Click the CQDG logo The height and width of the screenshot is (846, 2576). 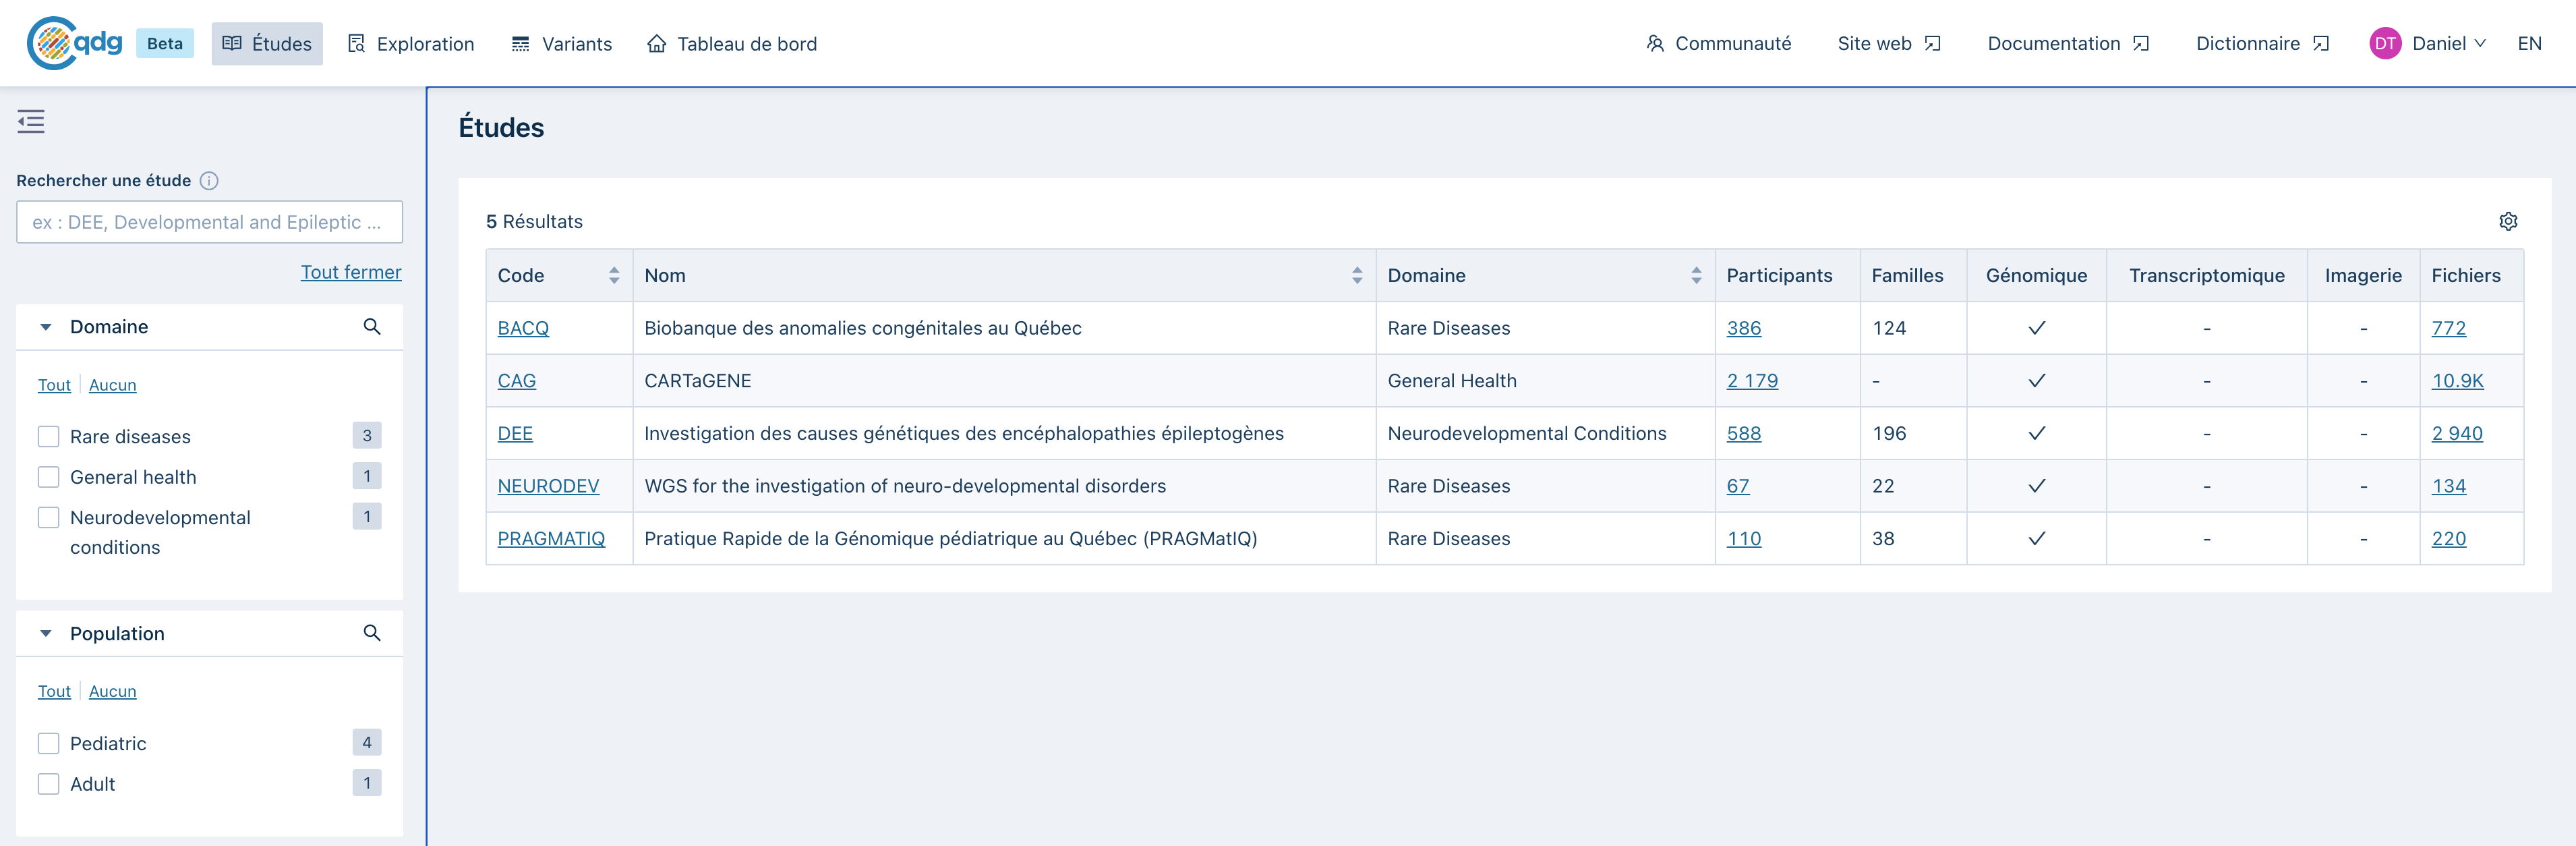coord(75,43)
